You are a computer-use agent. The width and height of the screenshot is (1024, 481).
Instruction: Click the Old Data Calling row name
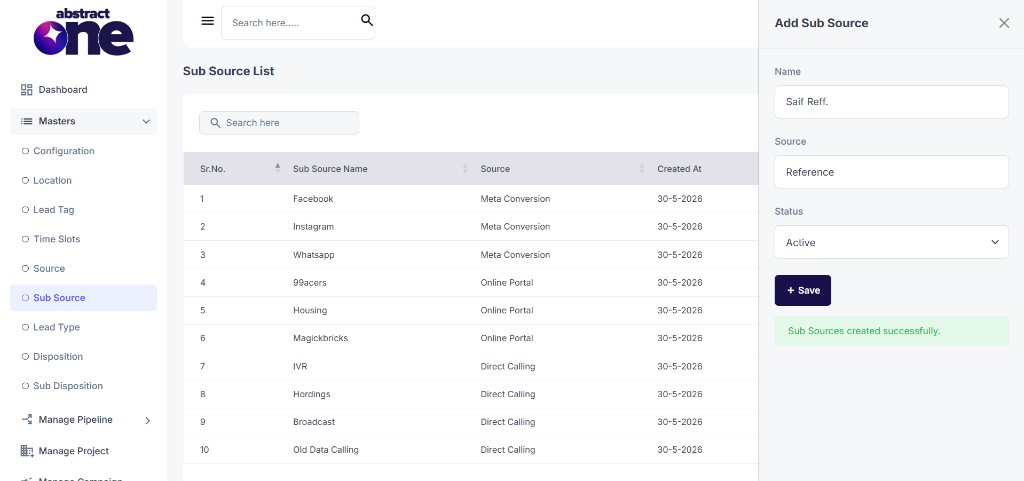tap(326, 450)
